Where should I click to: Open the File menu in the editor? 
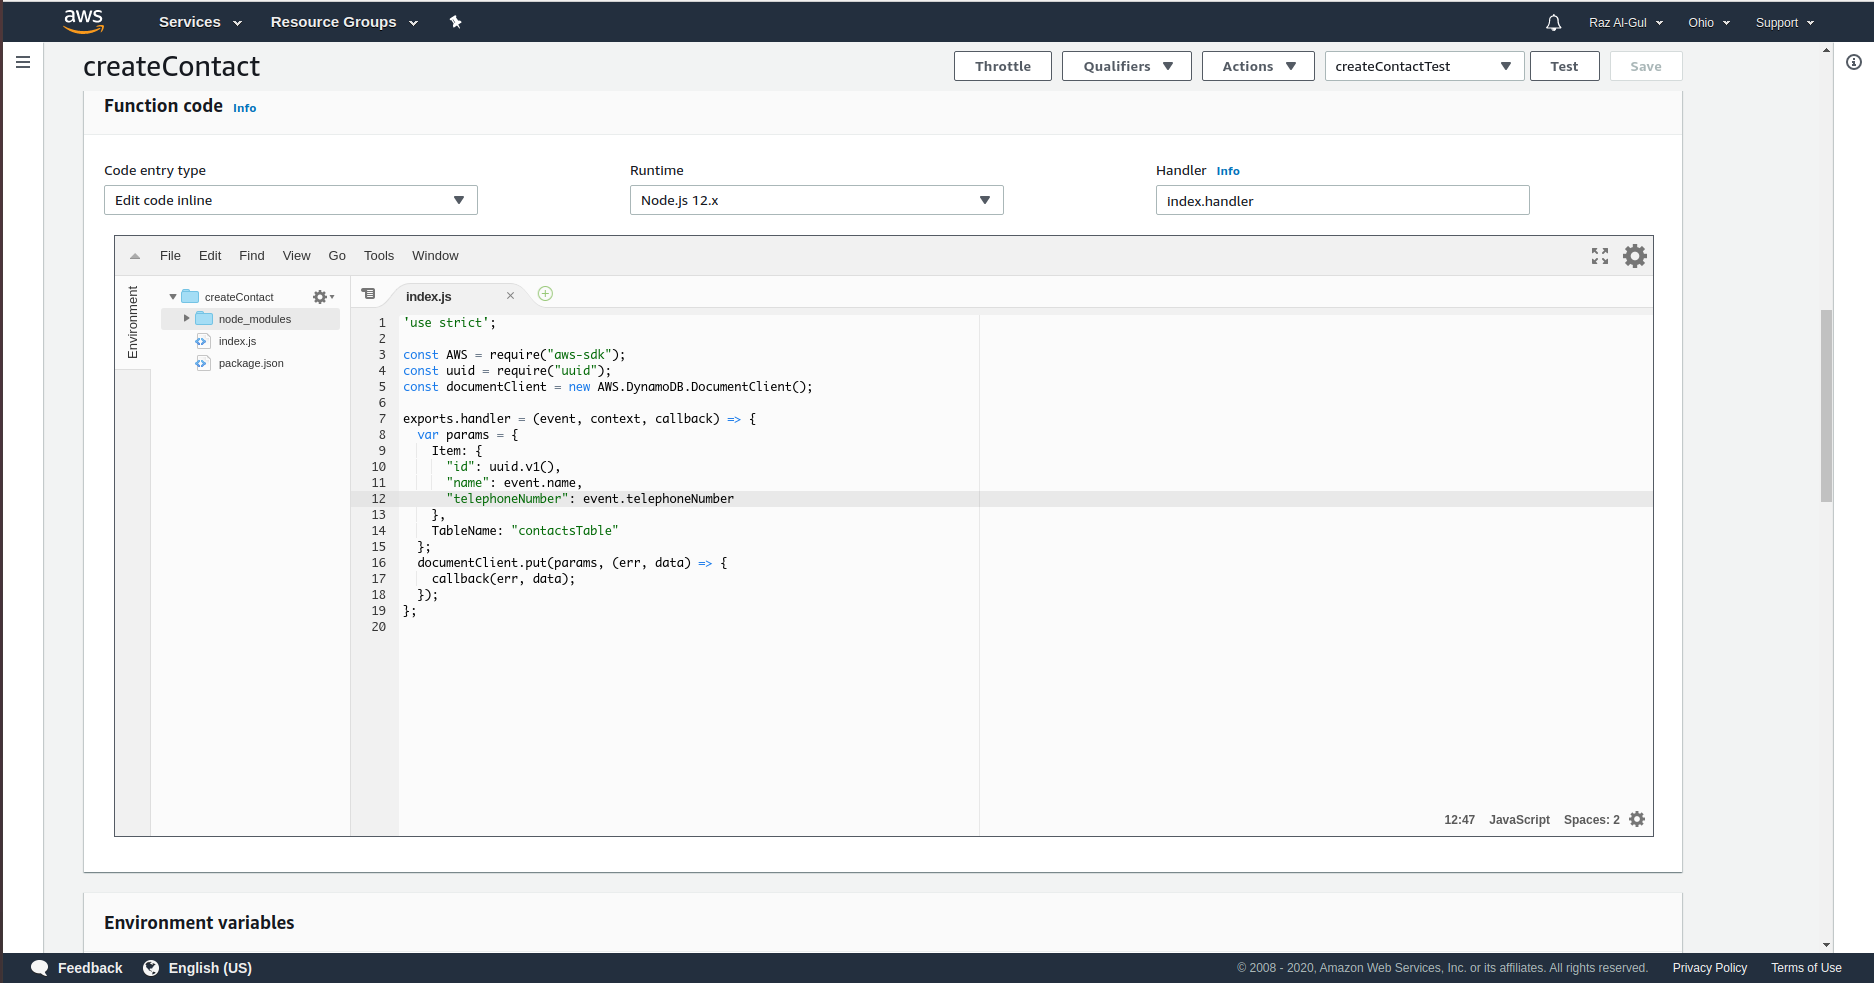click(x=170, y=255)
